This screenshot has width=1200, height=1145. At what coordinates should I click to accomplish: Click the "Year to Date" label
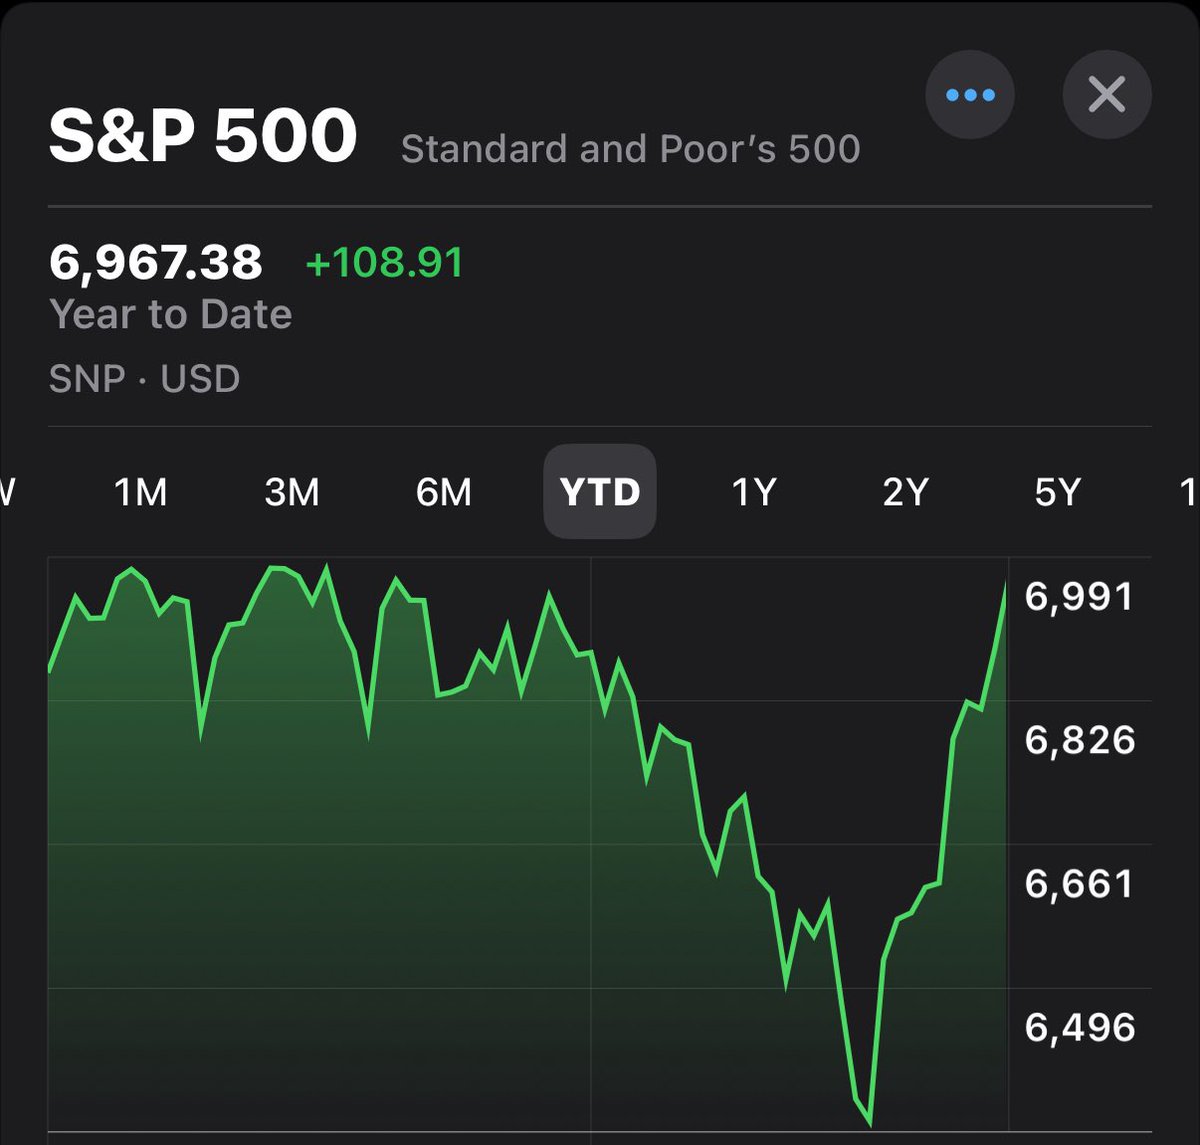pos(171,314)
